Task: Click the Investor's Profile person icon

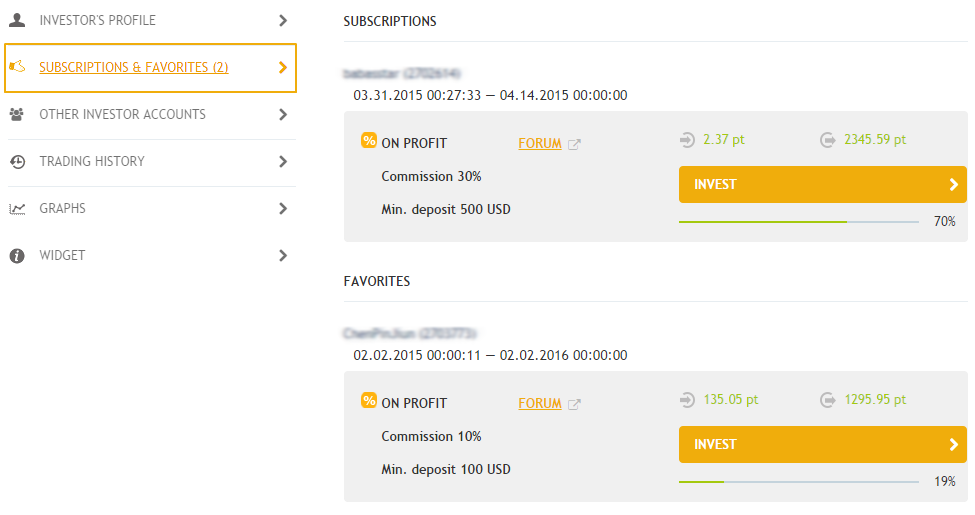Action: [x=17, y=20]
